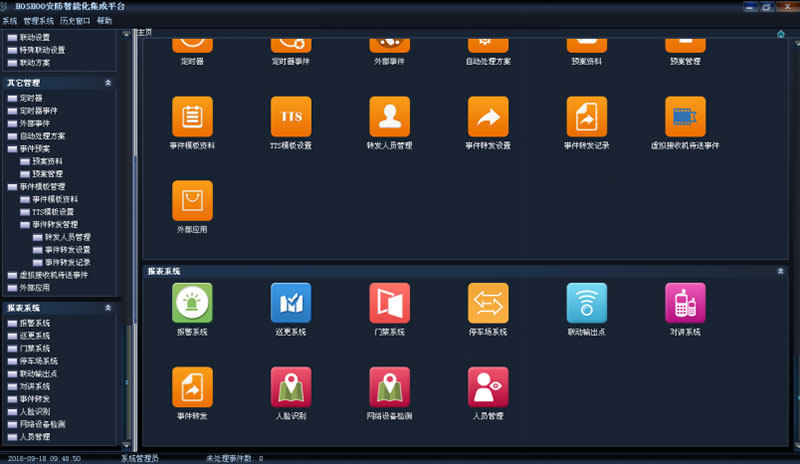Open the 管理系统 menu
The height and width of the screenshot is (464, 800).
(x=39, y=20)
